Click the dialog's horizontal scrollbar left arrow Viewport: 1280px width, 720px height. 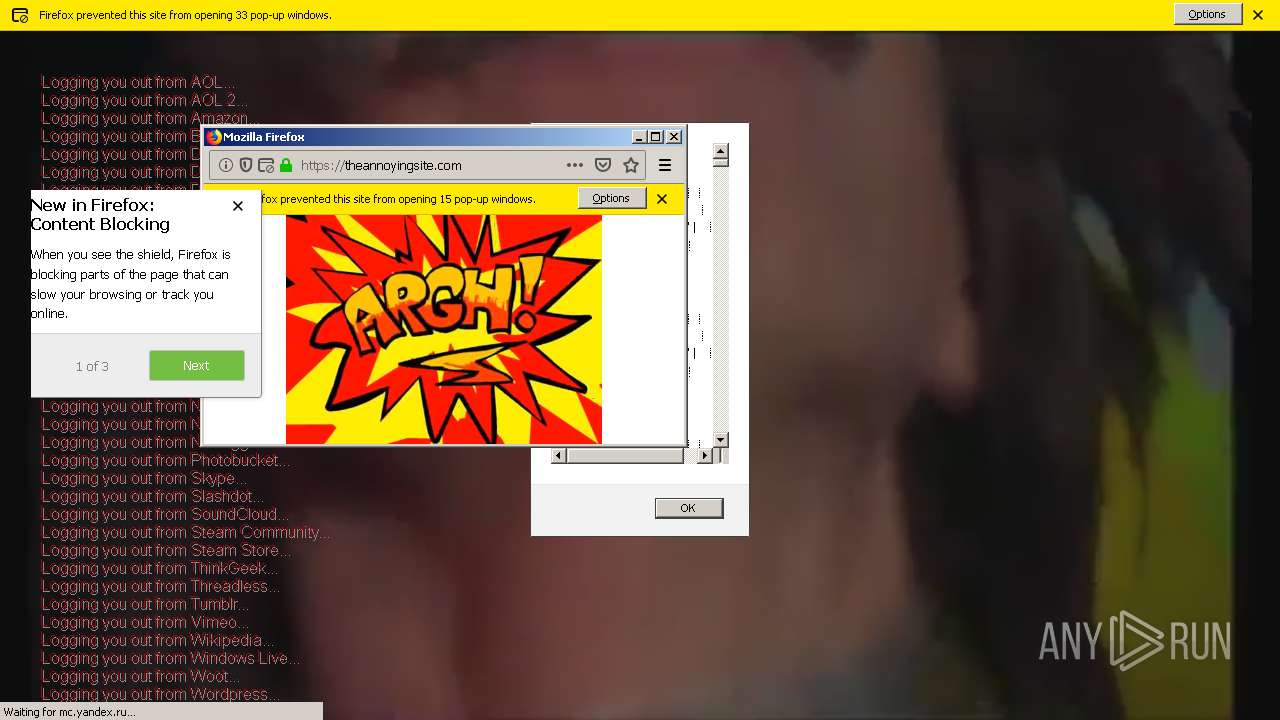click(x=559, y=456)
